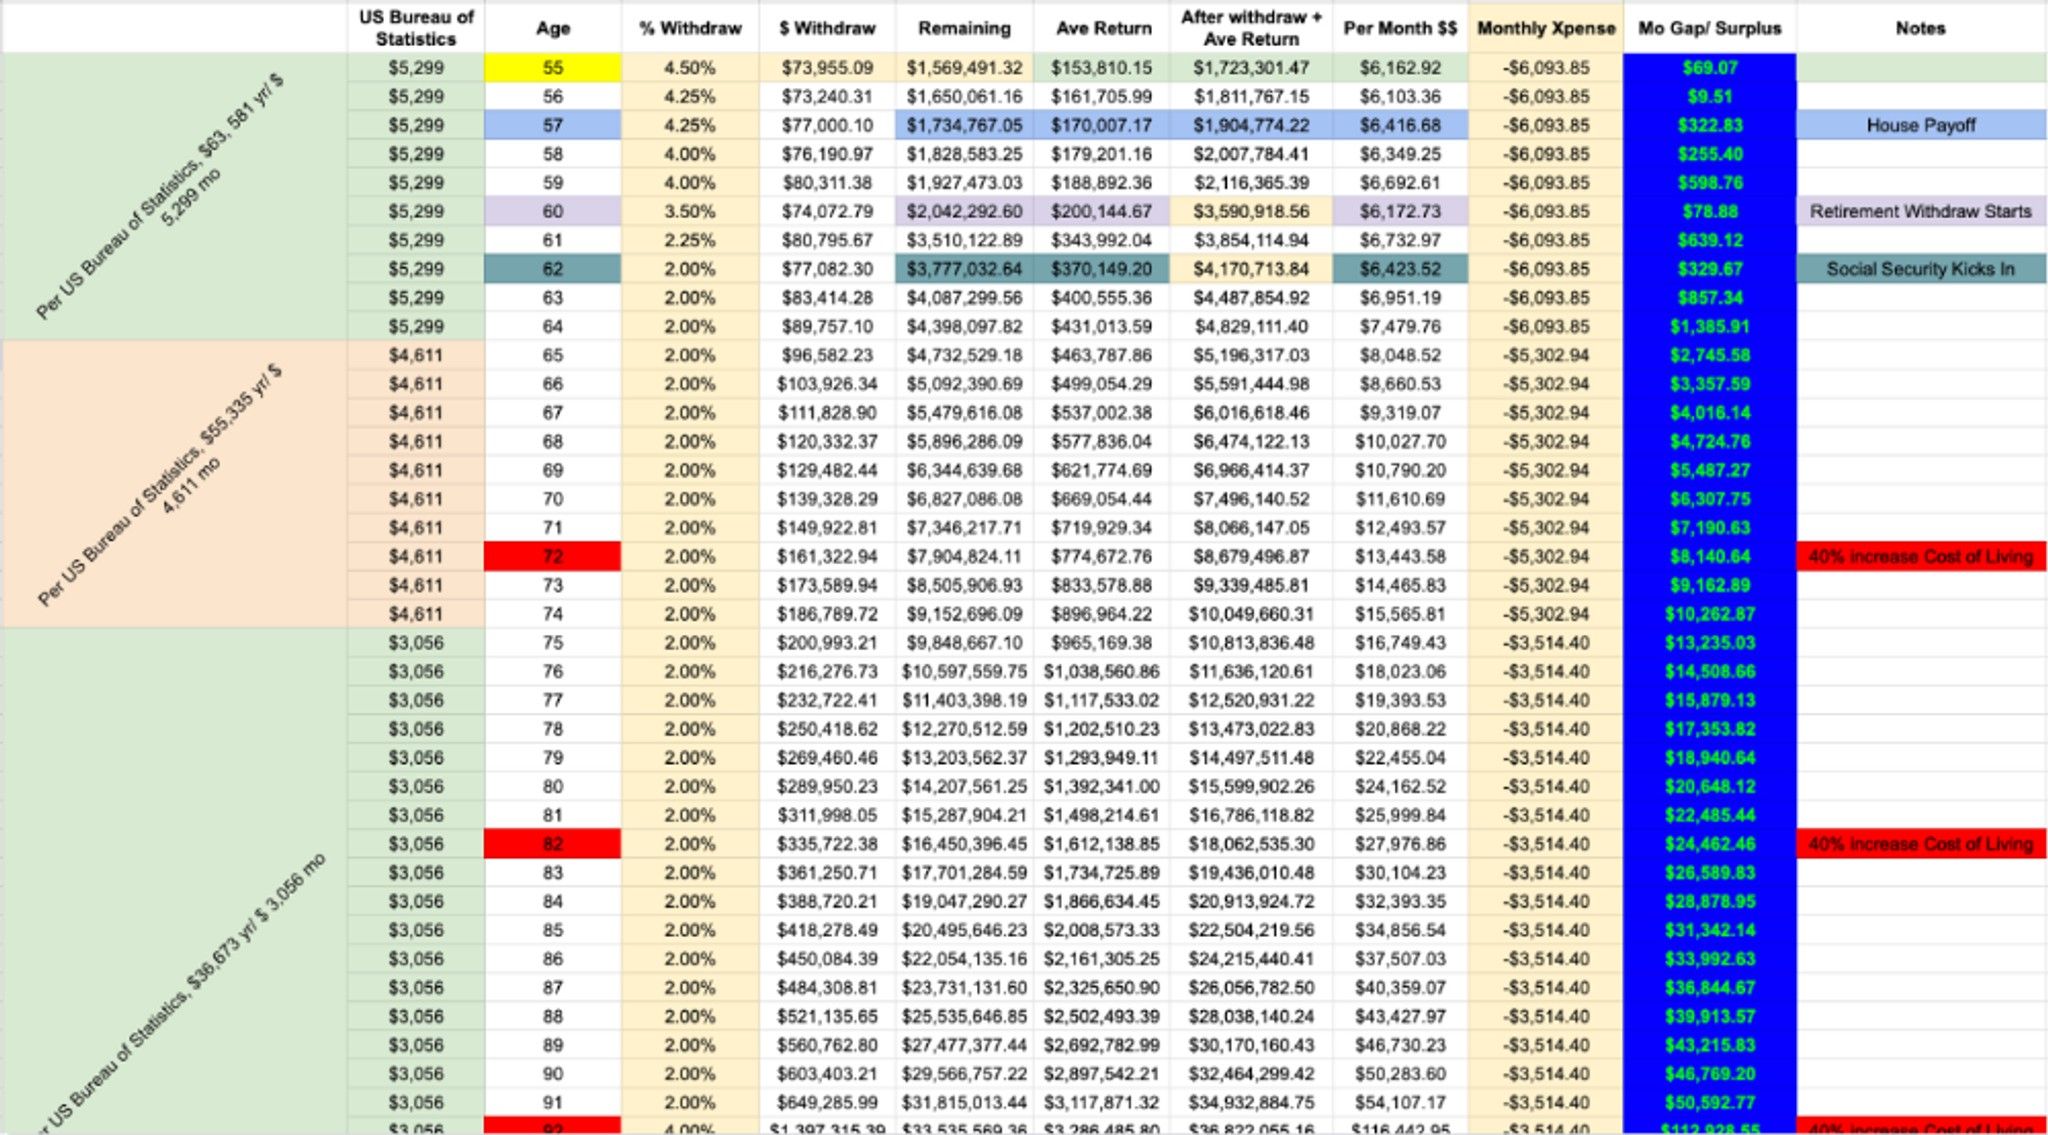Select the $3,590,918.56 after withdraw cell
Viewport: 2048px width, 1135px height.
pos(1250,211)
